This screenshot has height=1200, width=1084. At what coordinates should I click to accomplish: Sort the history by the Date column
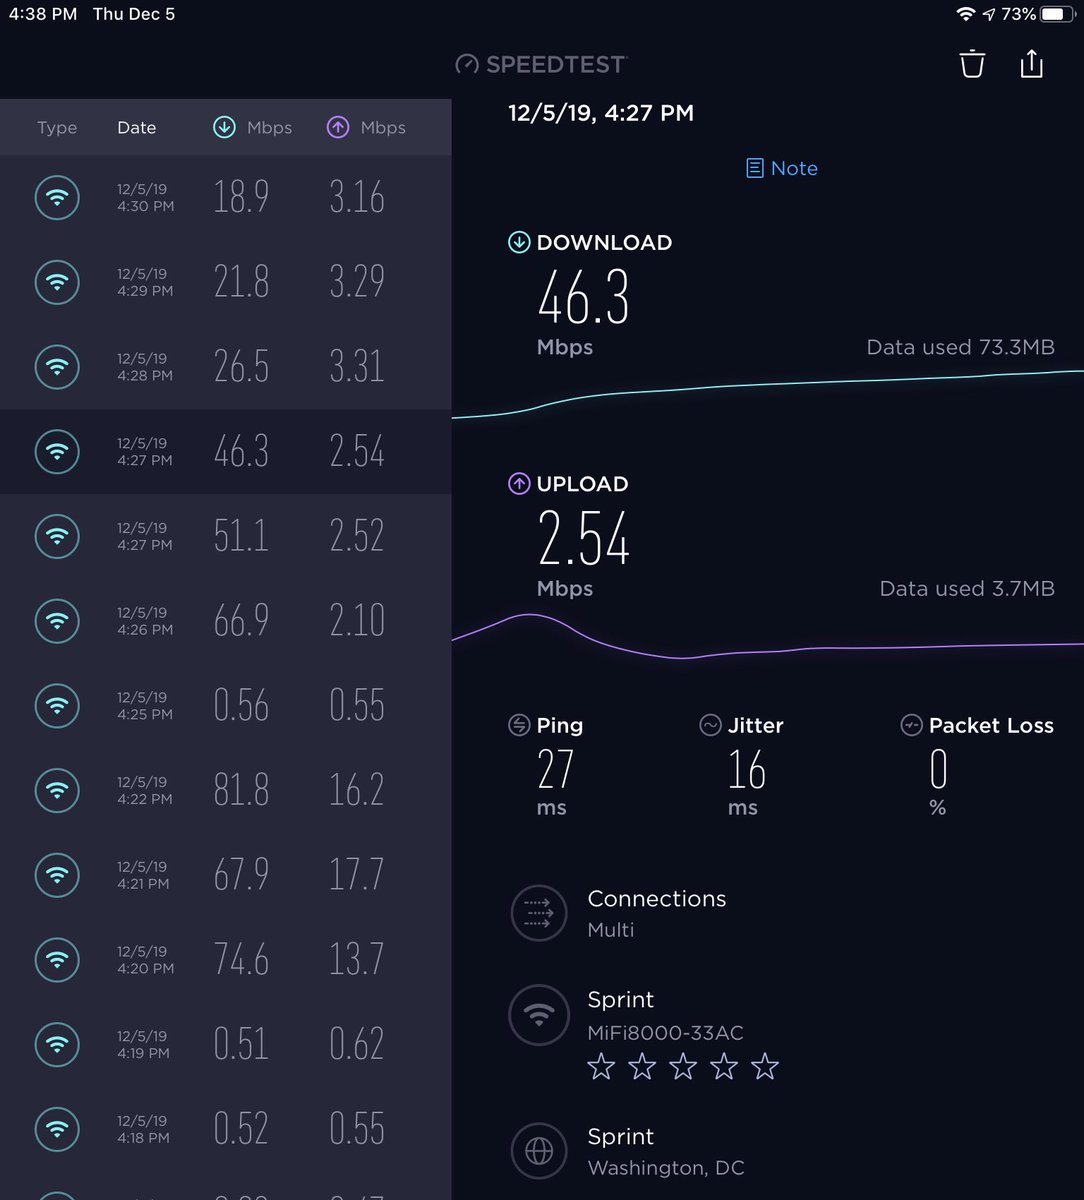pos(136,127)
